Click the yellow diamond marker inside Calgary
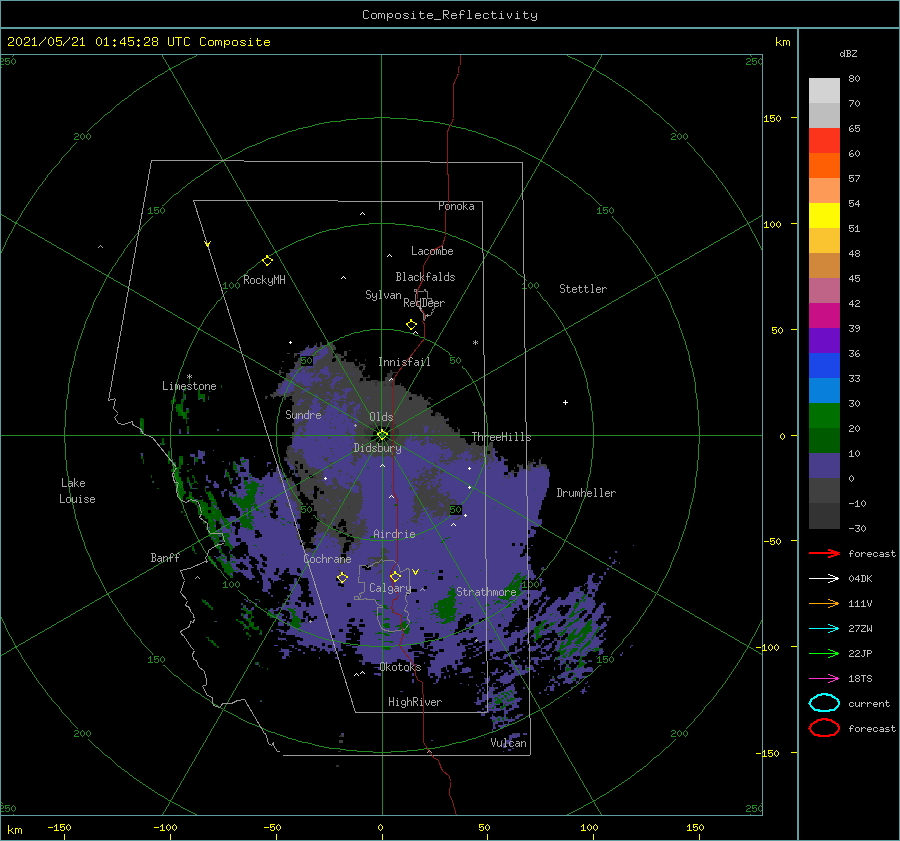900x841 pixels. point(395,576)
